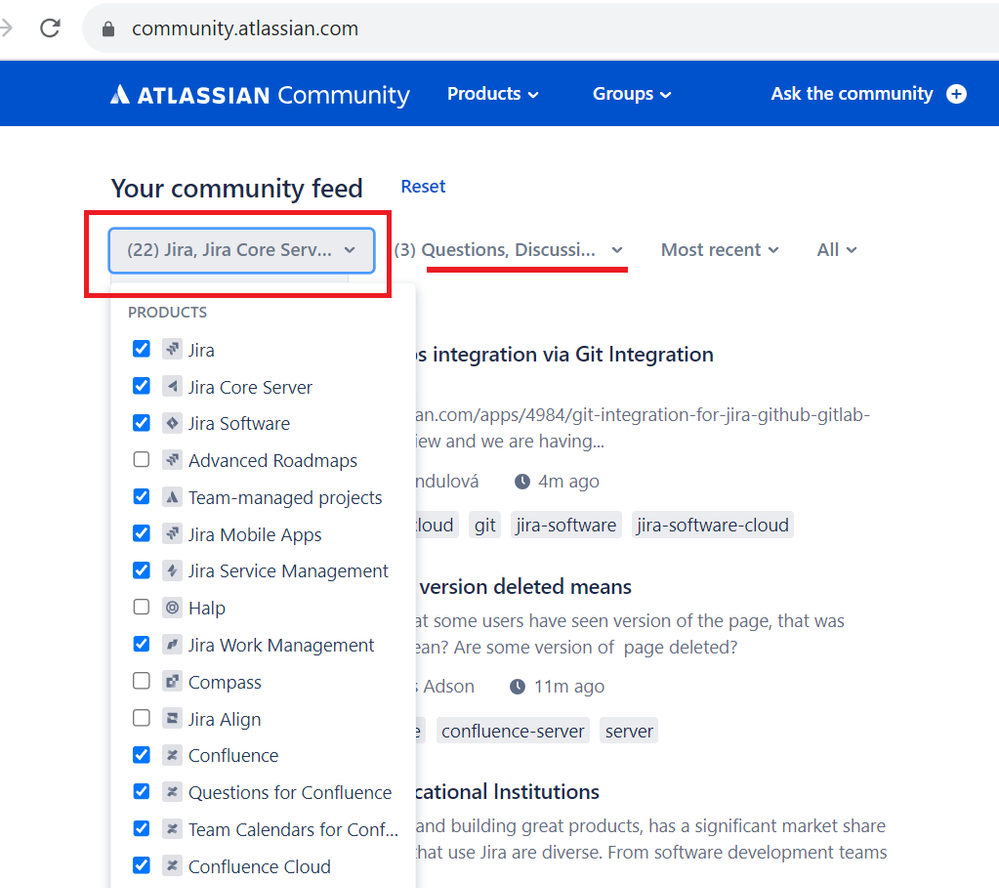
Task: Uncheck the Confluence Cloud checkbox
Action: (x=141, y=865)
